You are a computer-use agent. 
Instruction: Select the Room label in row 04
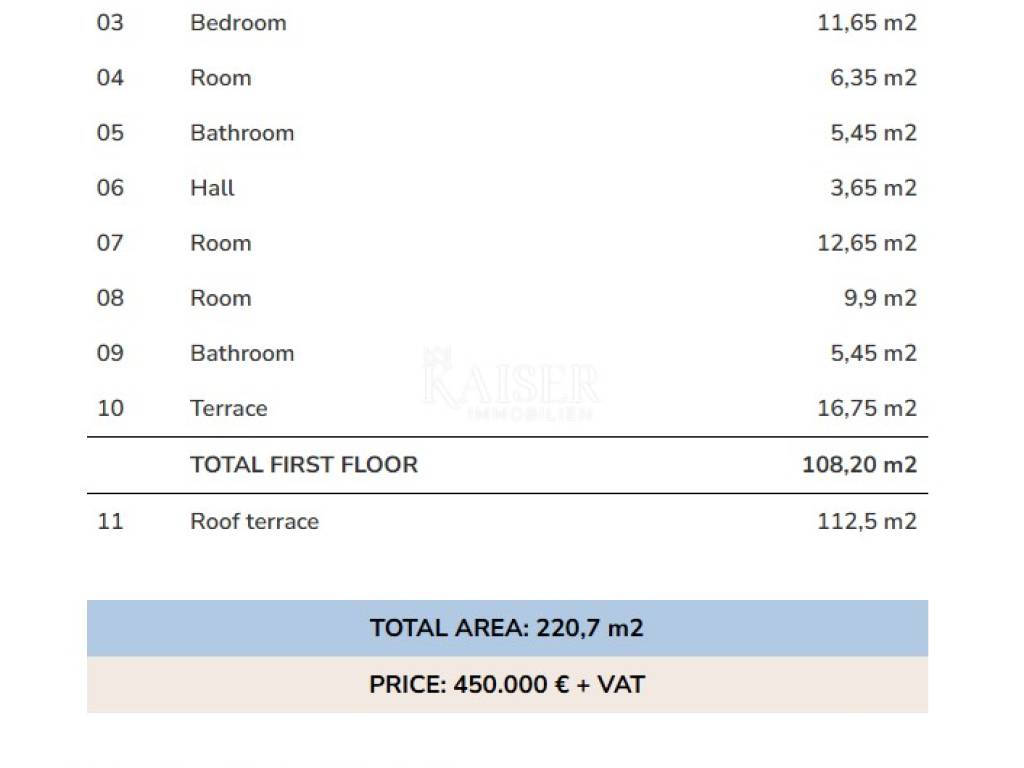[221, 78]
